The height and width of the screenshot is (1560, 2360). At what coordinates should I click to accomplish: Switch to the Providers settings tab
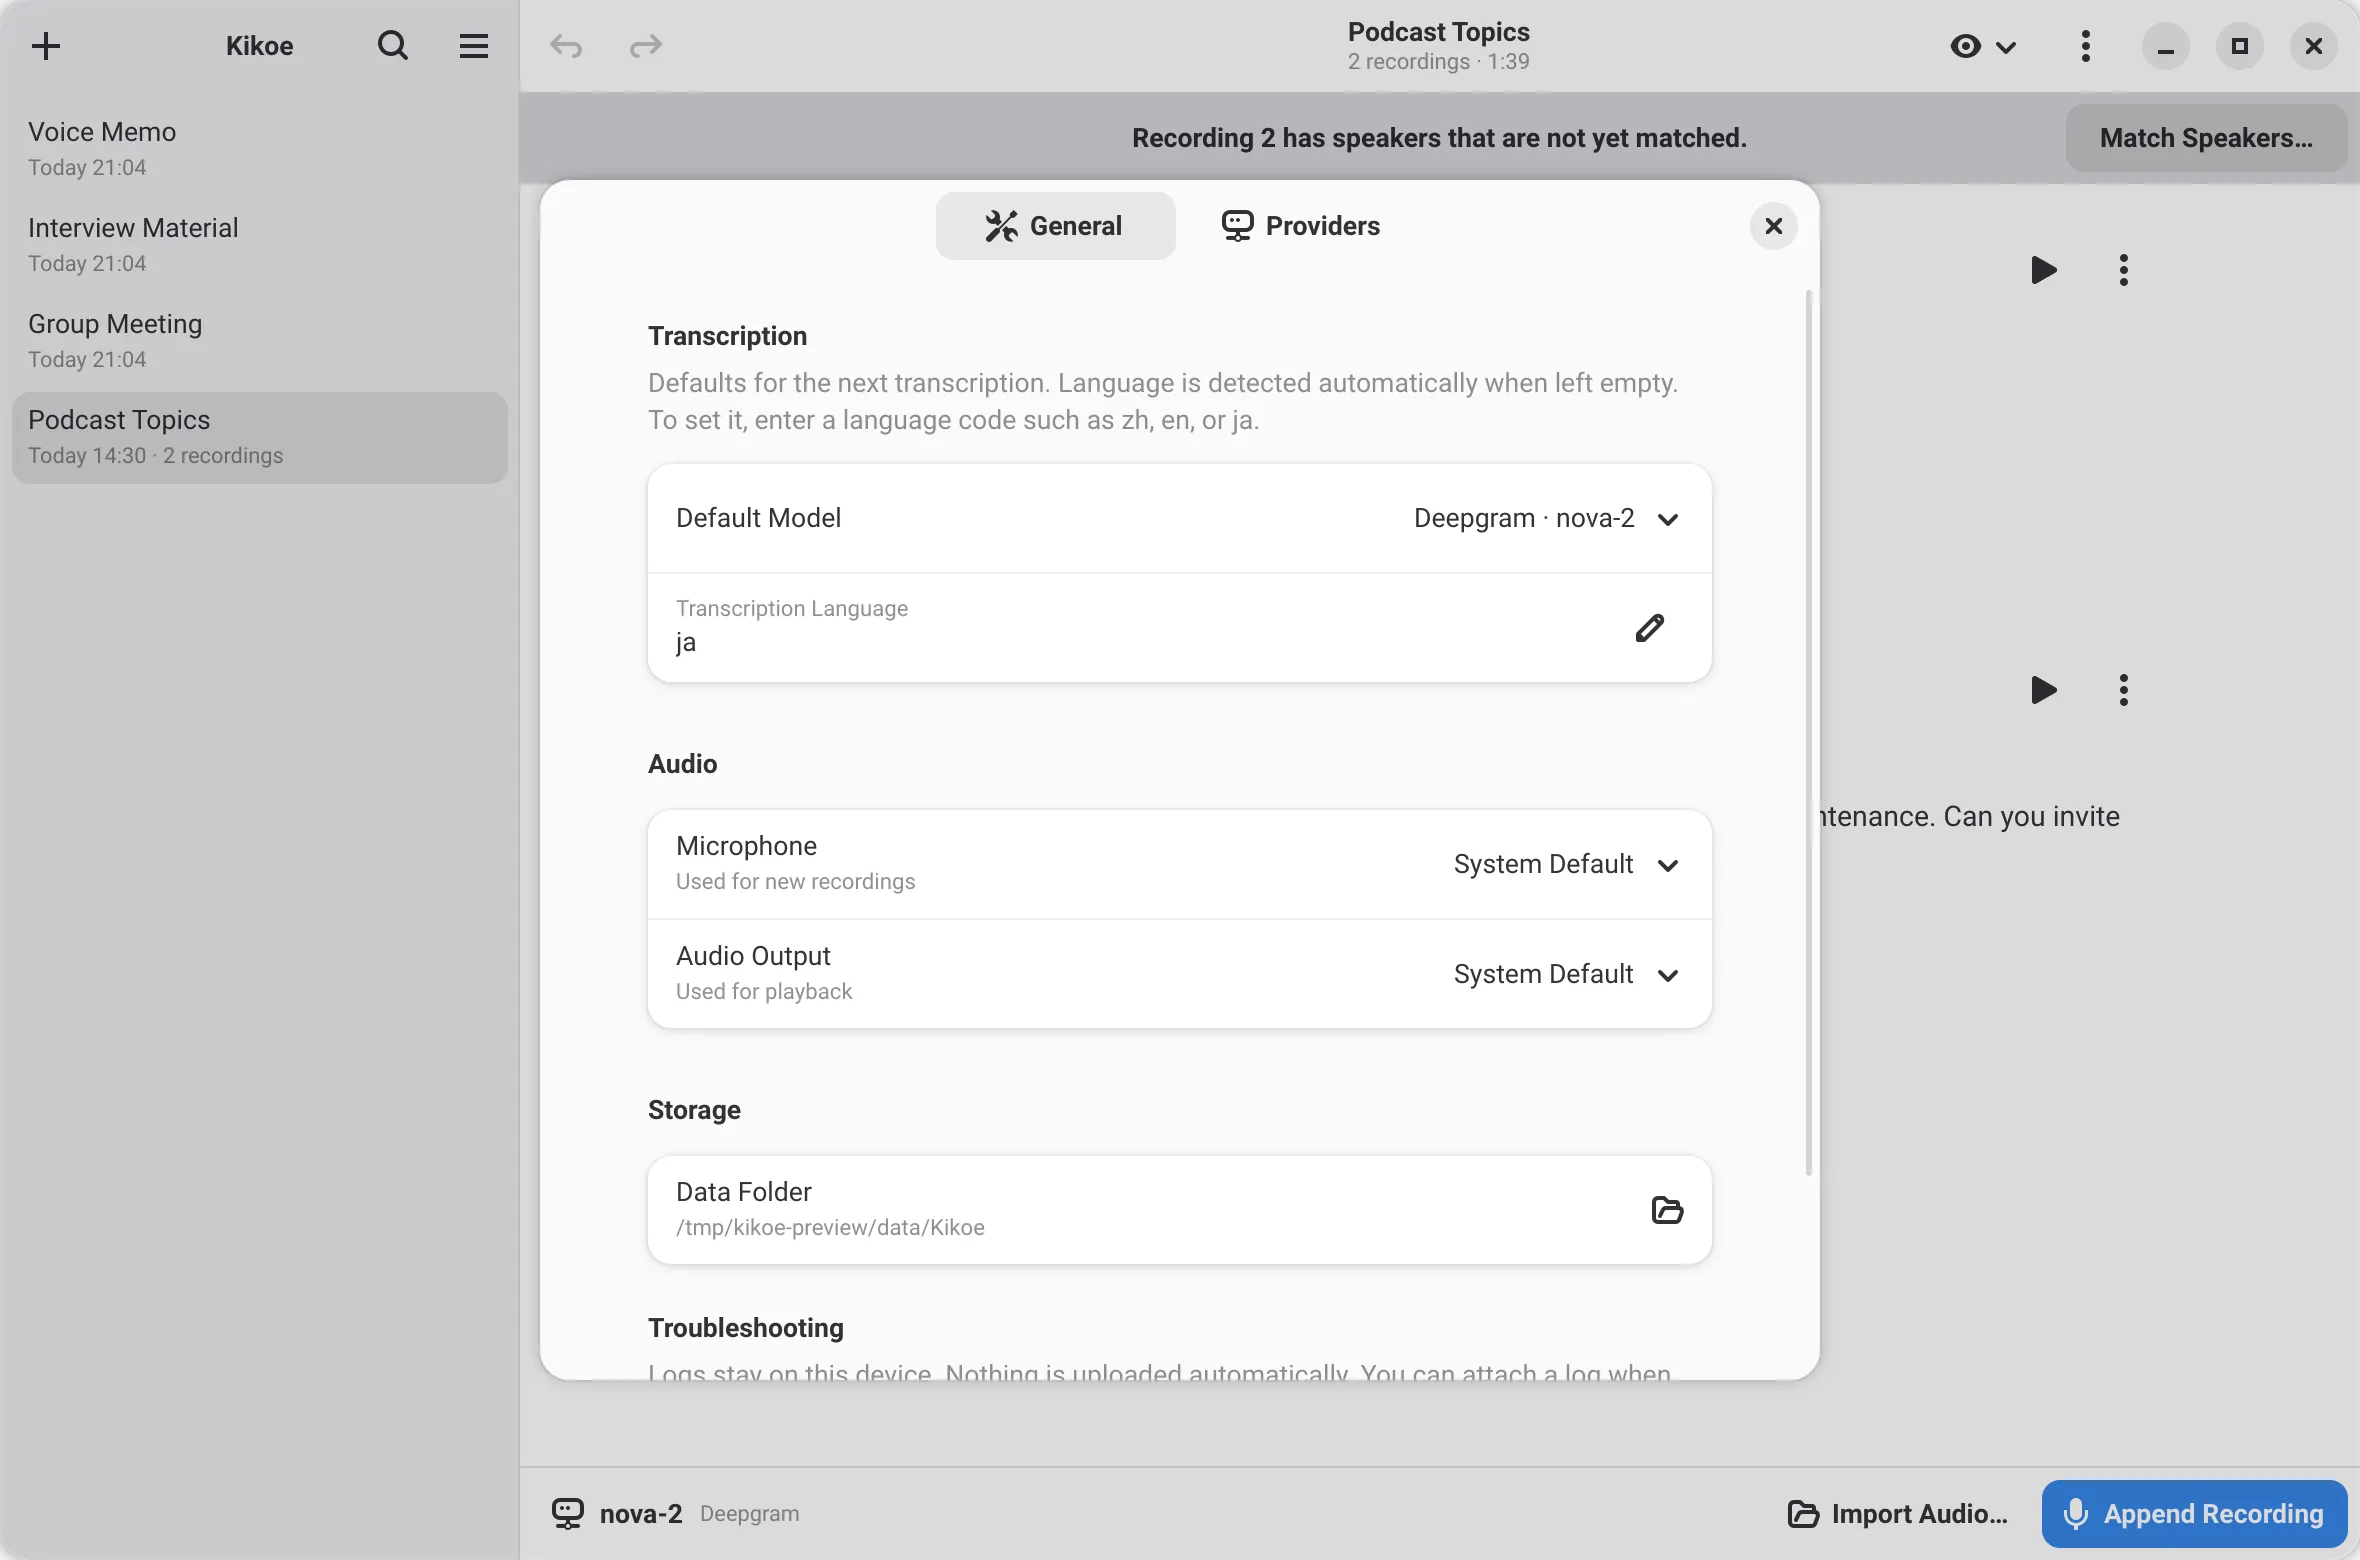click(x=1300, y=226)
